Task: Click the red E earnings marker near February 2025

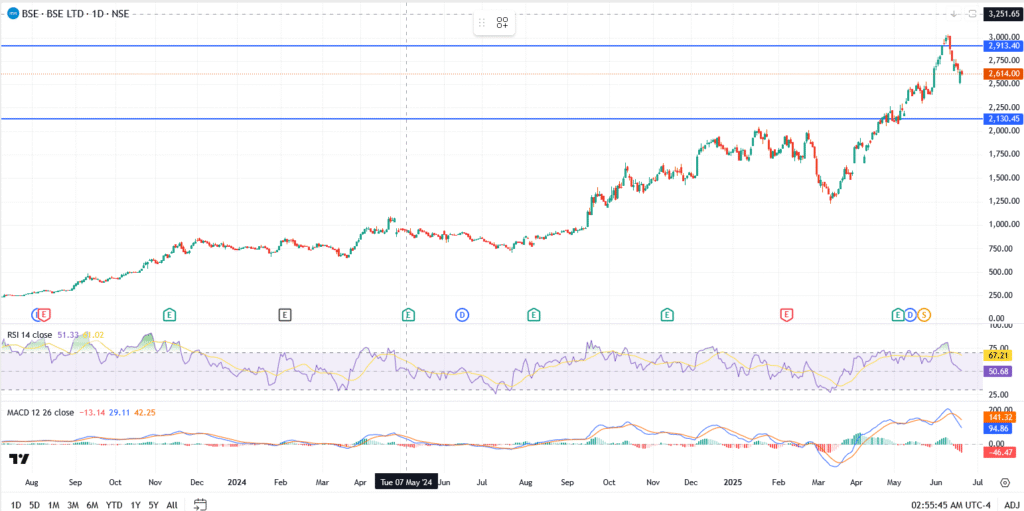Action: 787,315
